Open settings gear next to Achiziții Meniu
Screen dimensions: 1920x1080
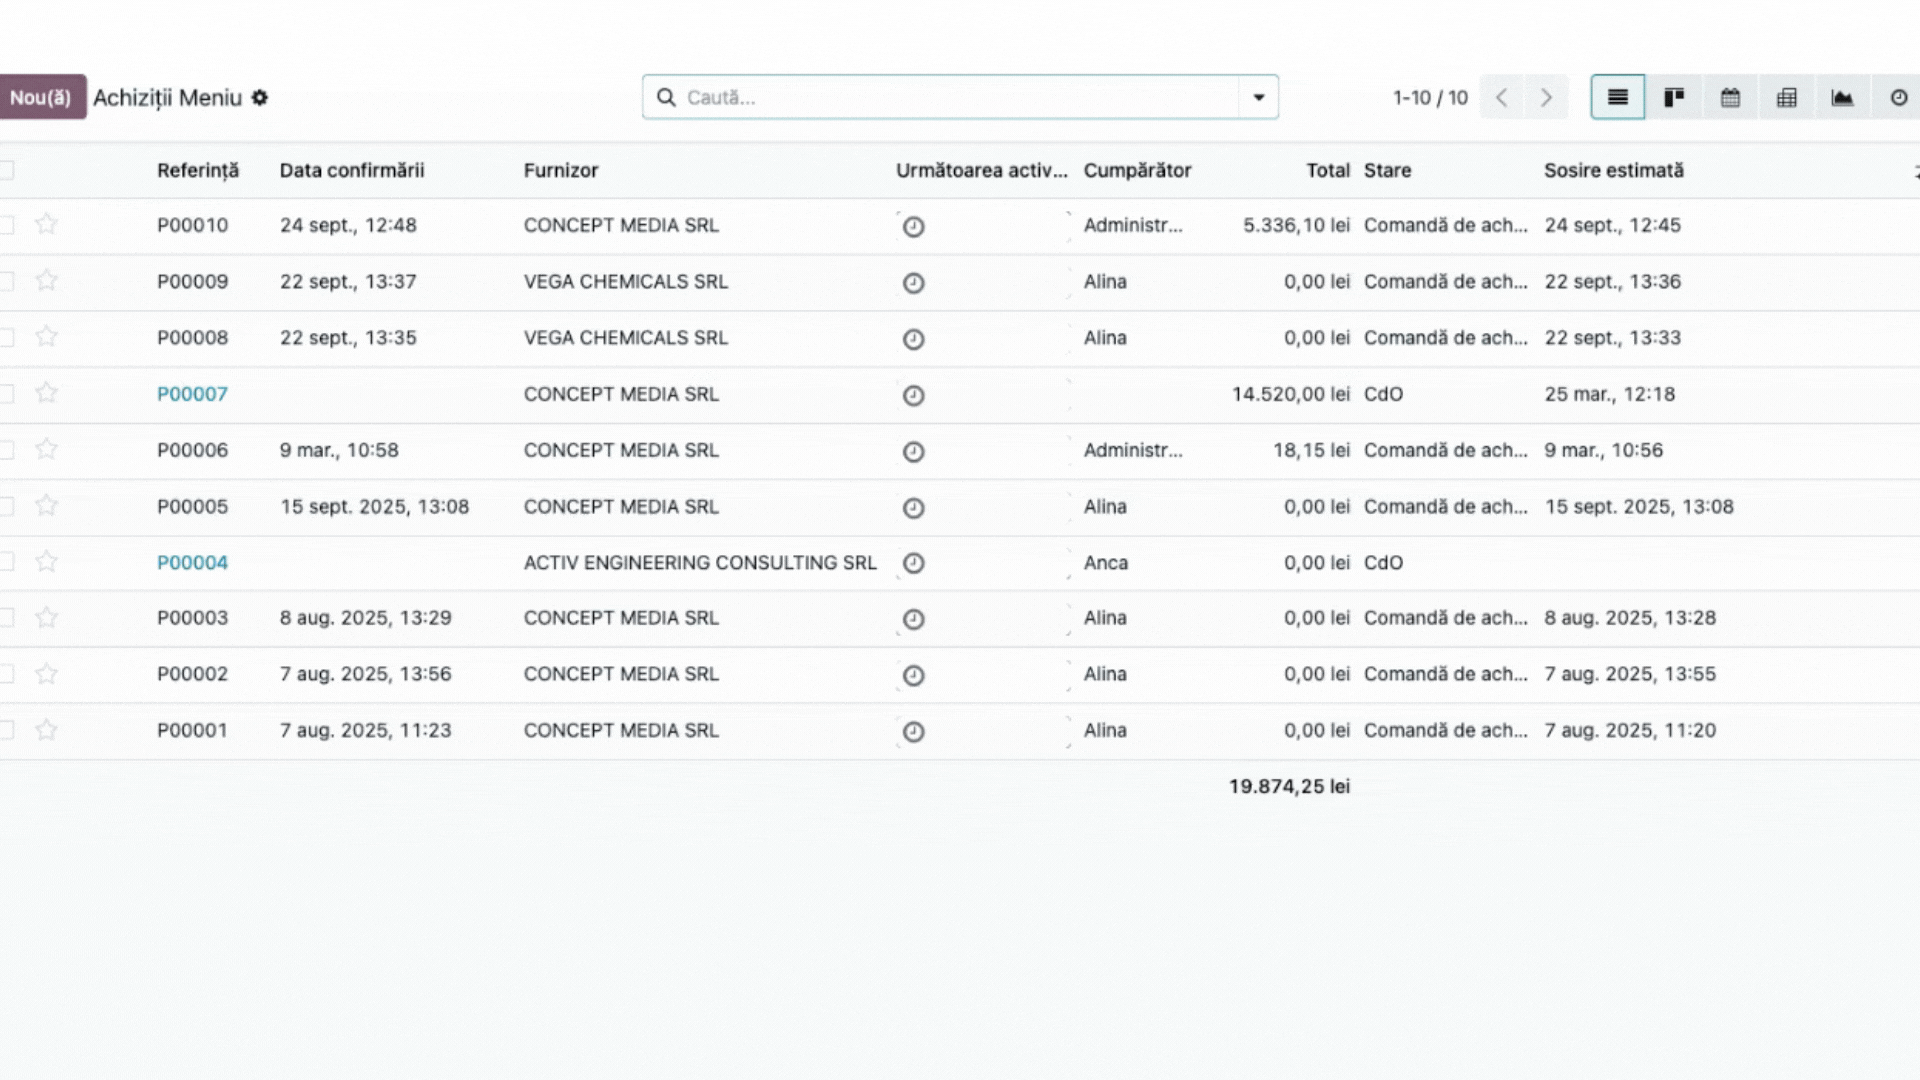click(260, 97)
